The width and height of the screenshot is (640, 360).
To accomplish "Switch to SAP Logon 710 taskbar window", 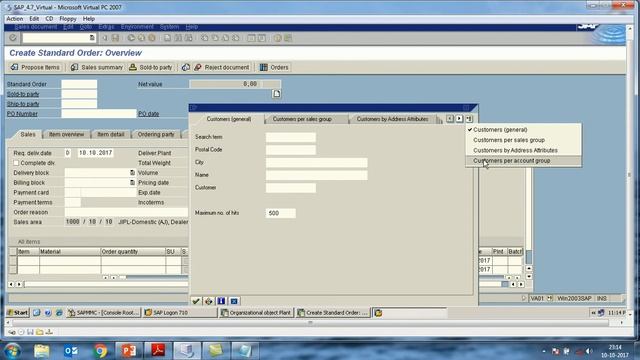I will tap(180, 313).
